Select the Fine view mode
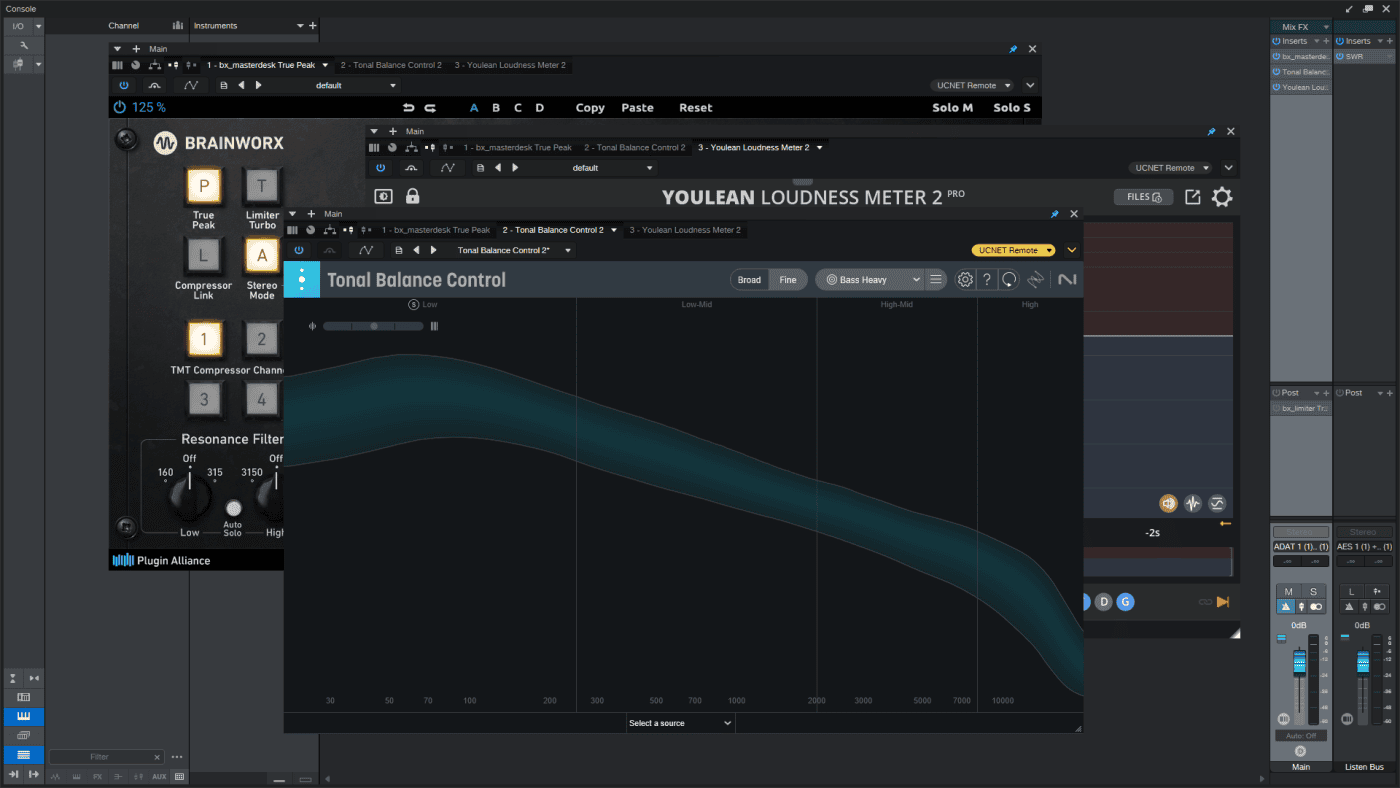Image resolution: width=1400 pixels, height=788 pixels. [788, 280]
